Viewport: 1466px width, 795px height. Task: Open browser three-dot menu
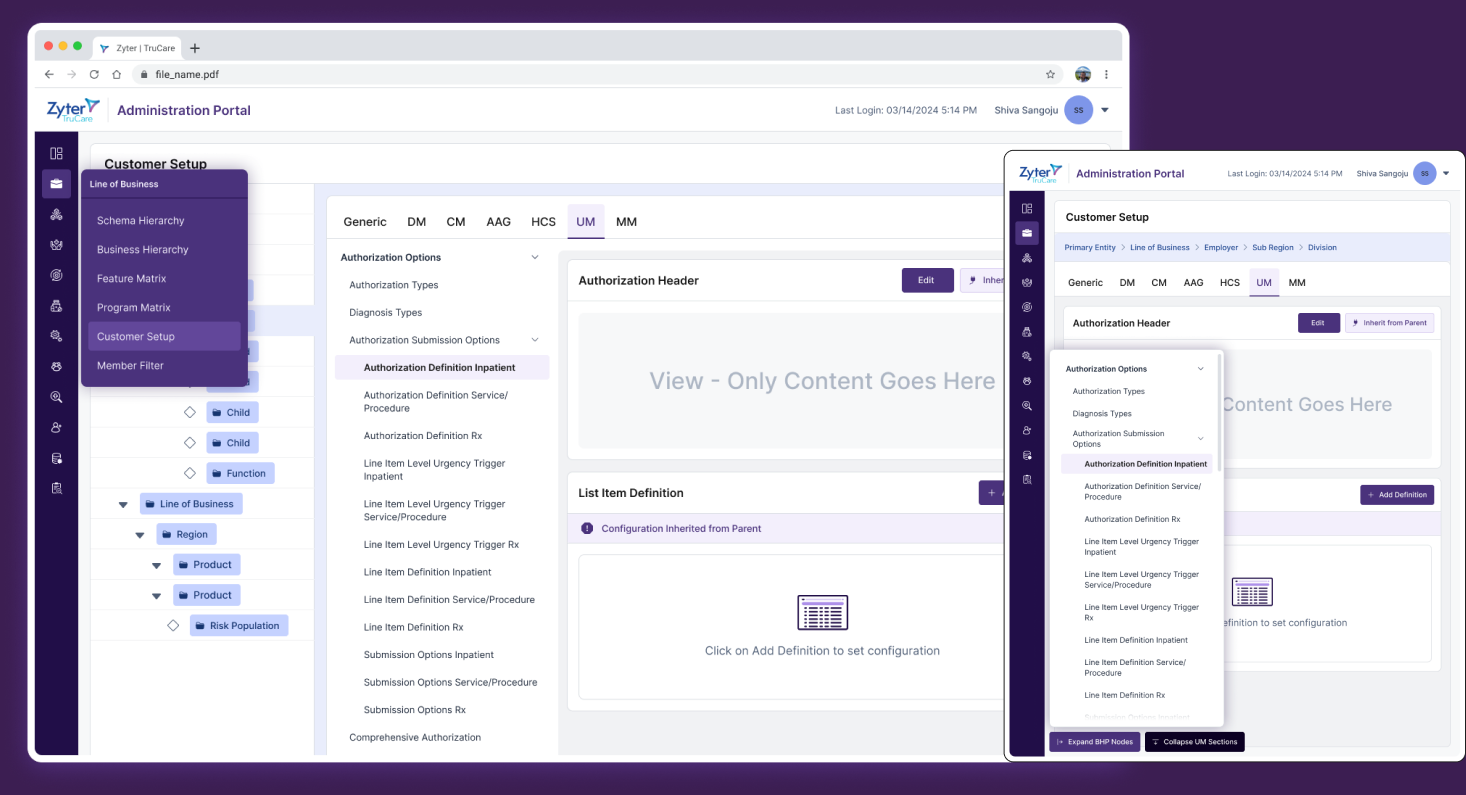1106,74
